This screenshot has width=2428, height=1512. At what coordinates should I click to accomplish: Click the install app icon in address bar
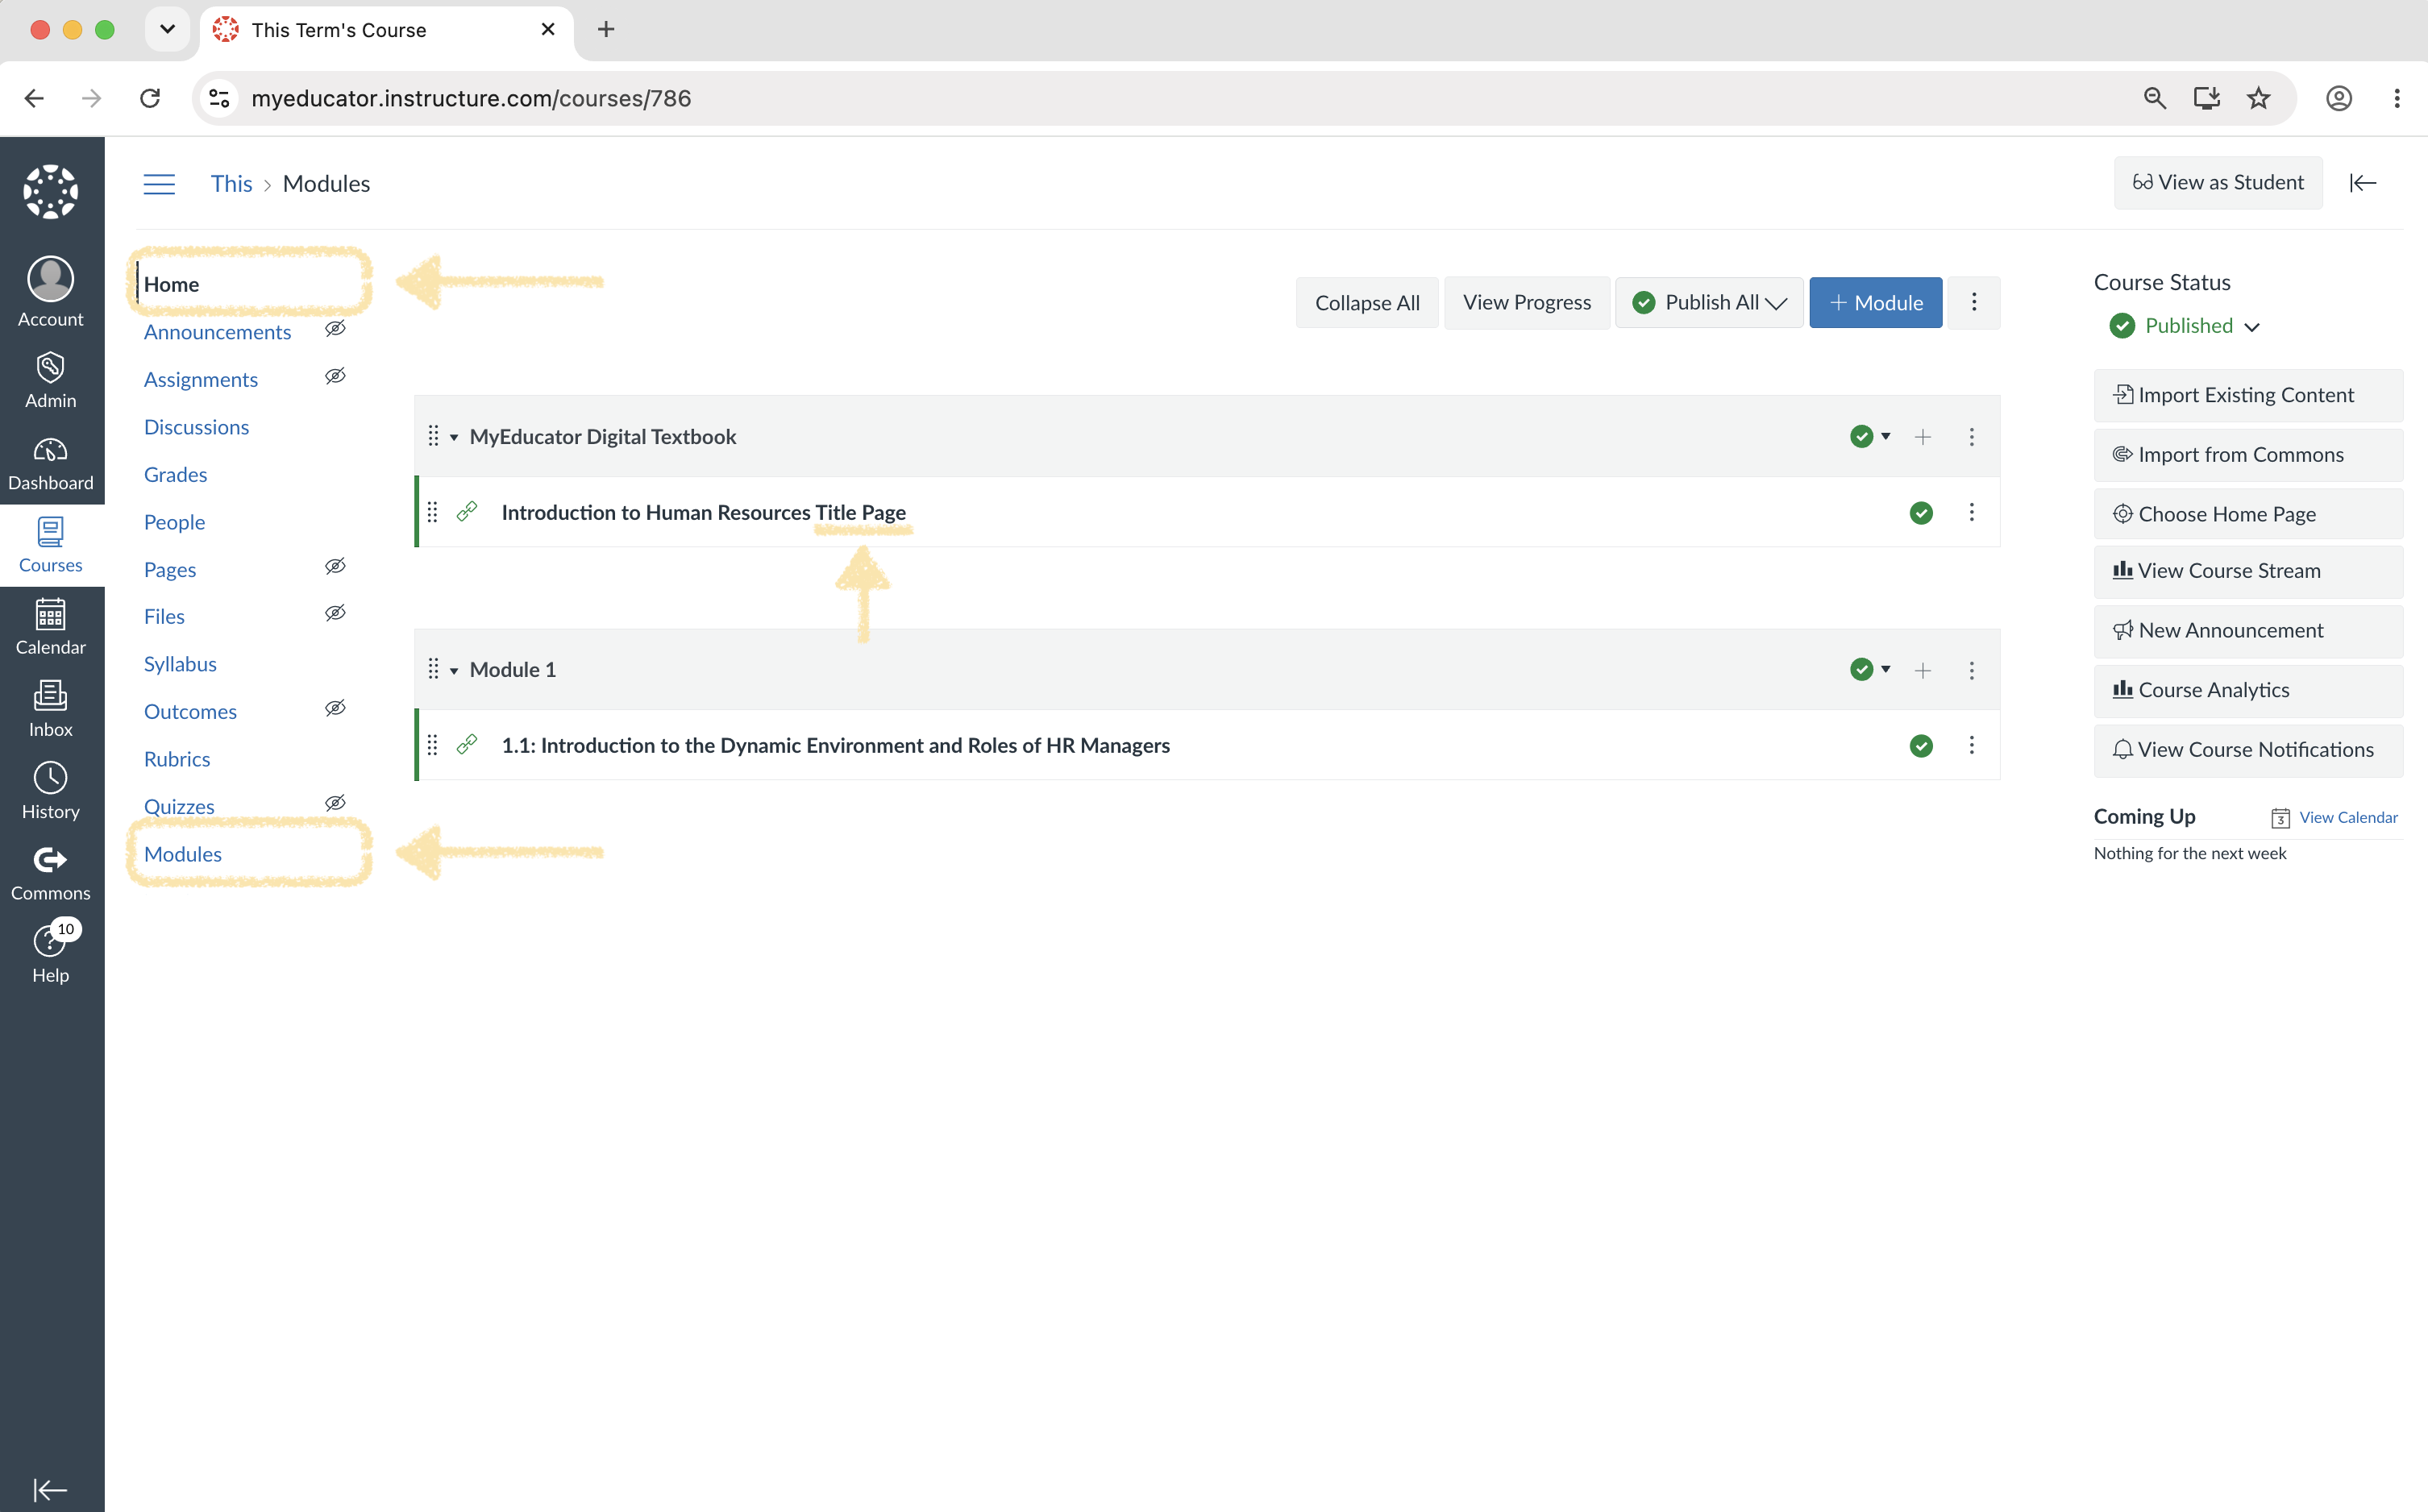point(2206,98)
